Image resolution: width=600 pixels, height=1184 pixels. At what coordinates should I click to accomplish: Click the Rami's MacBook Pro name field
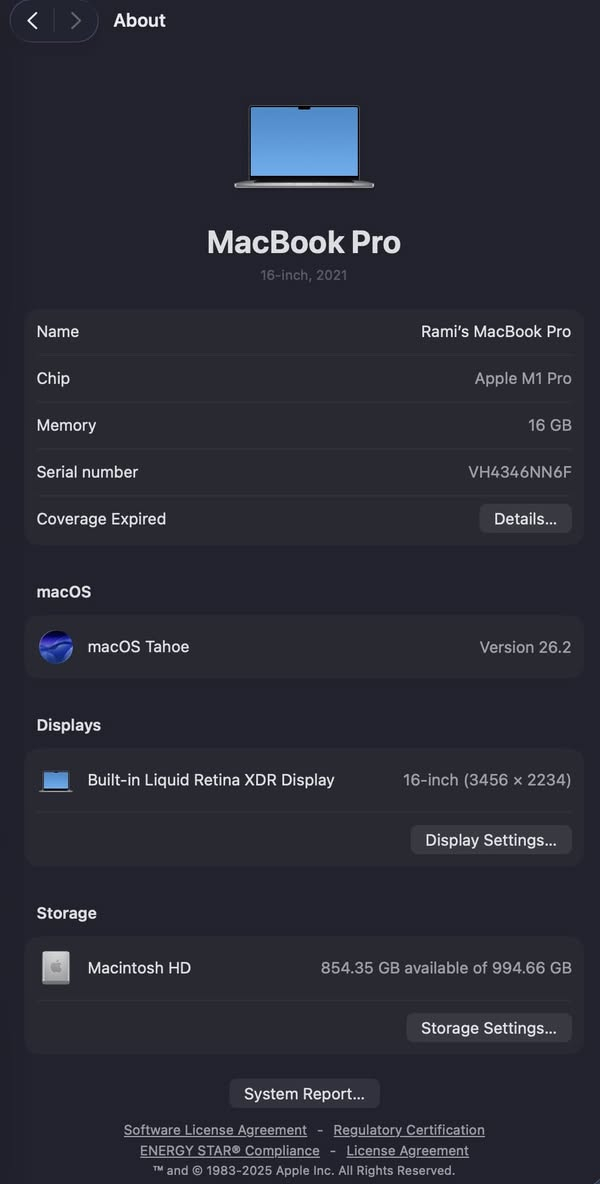(x=496, y=332)
